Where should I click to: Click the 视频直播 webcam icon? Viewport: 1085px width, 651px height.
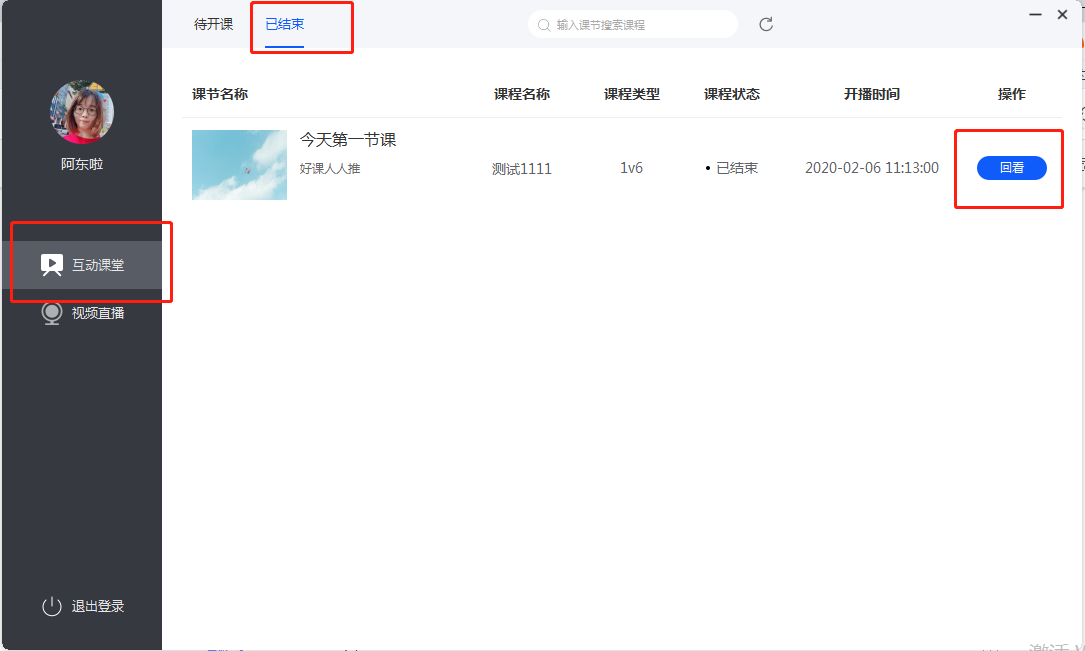pyautogui.click(x=52, y=313)
